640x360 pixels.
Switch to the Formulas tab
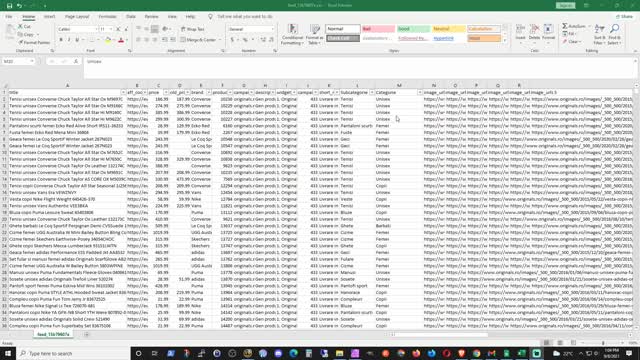point(107,17)
